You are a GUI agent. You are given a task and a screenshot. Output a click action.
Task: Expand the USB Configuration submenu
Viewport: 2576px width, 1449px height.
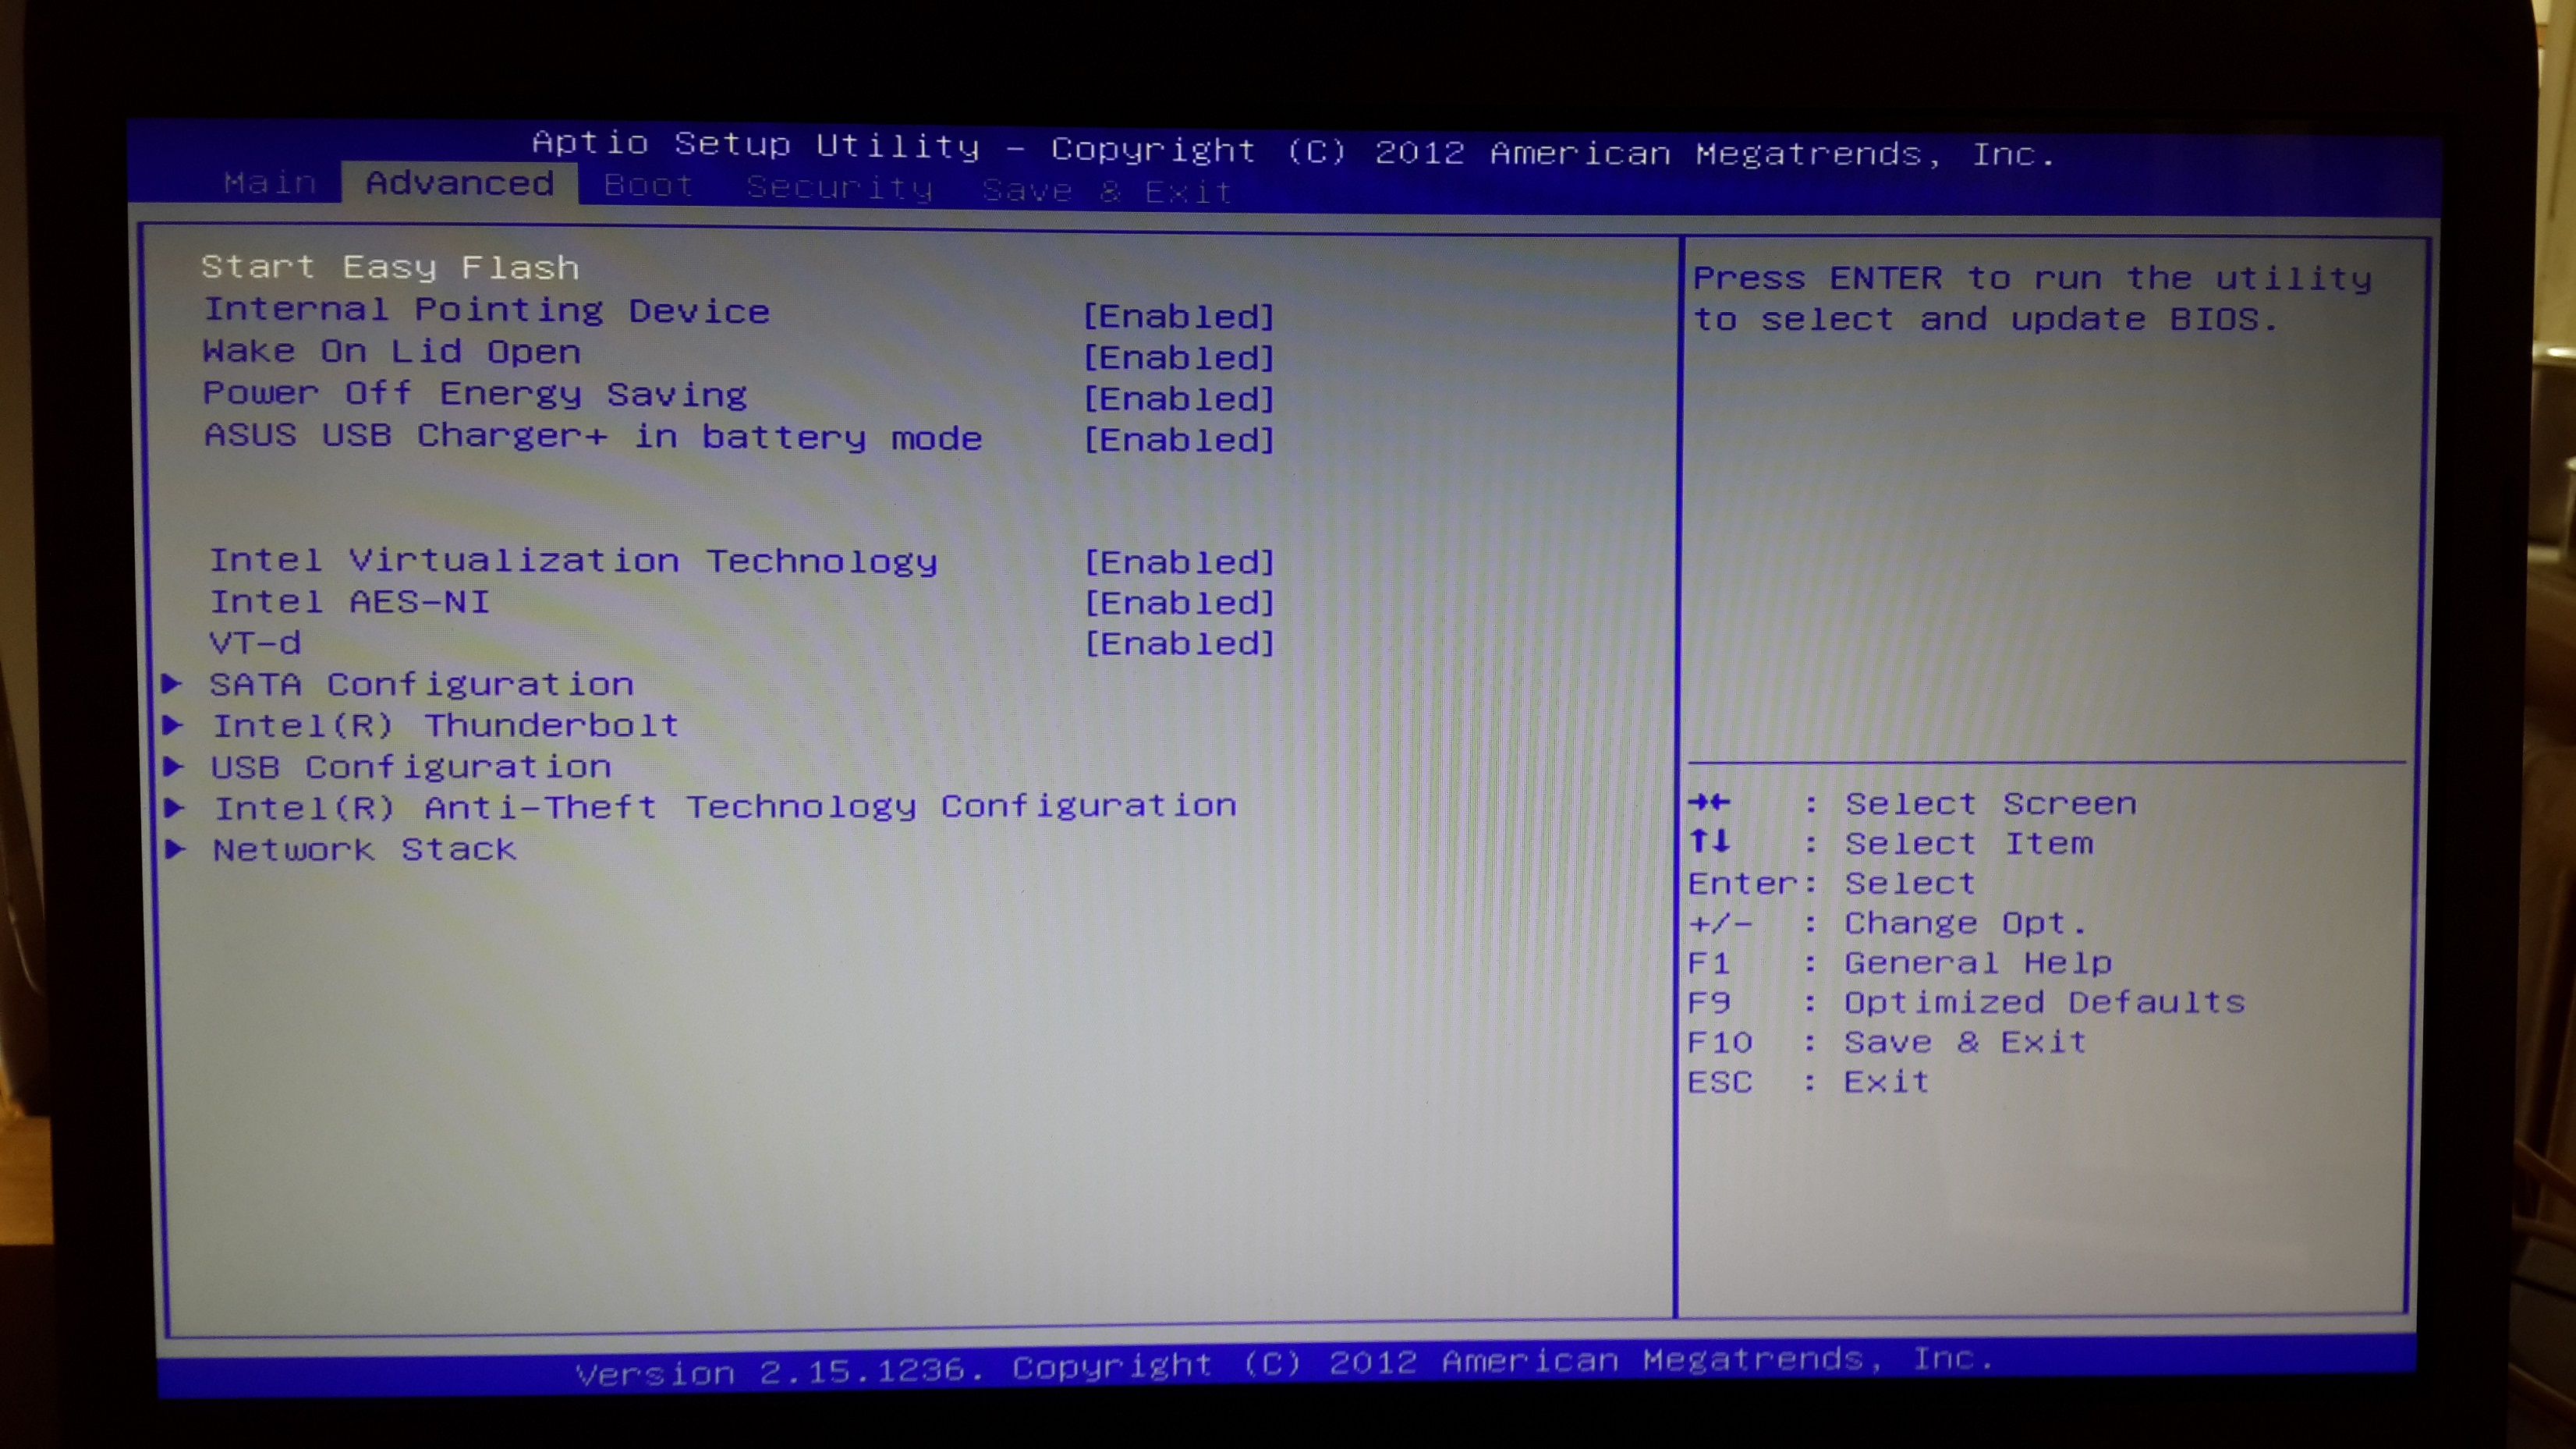(x=410, y=764)
